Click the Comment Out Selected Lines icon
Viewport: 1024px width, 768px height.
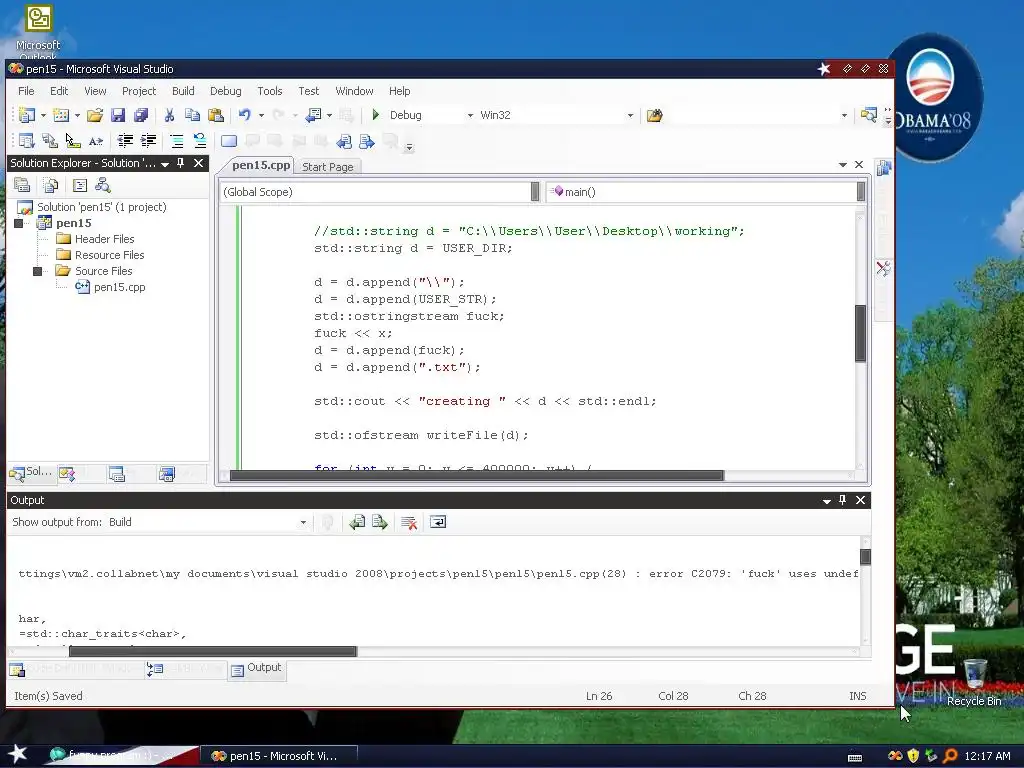pos(176,140)
